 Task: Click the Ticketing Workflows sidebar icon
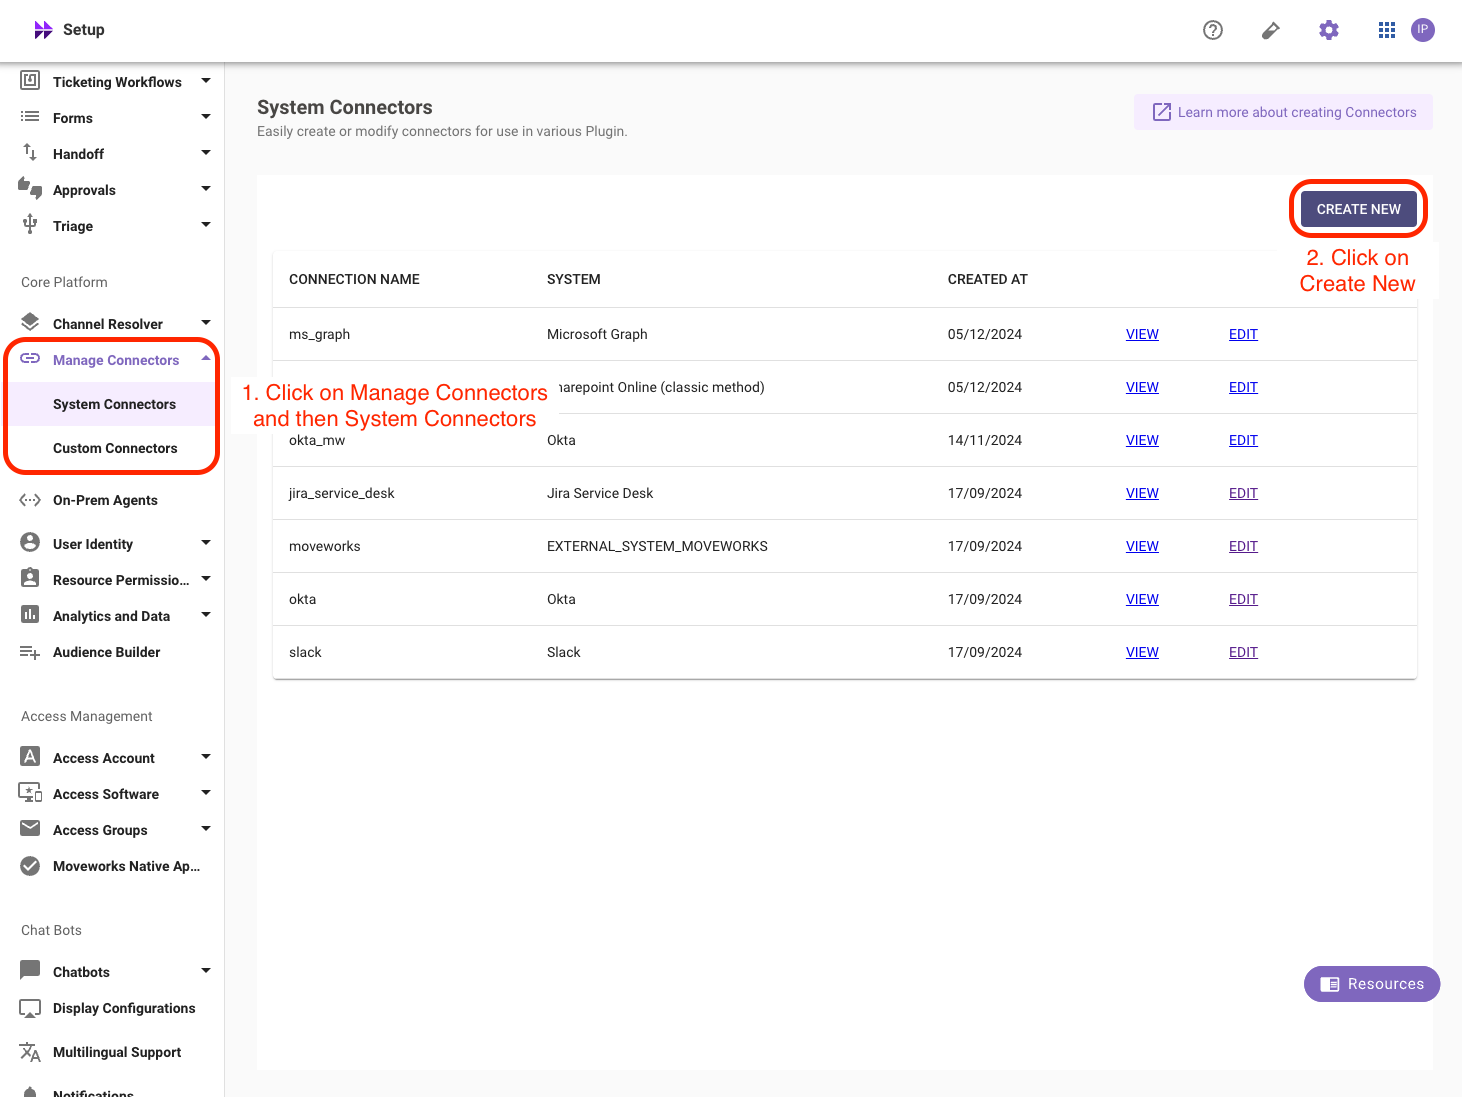[30, 81]
